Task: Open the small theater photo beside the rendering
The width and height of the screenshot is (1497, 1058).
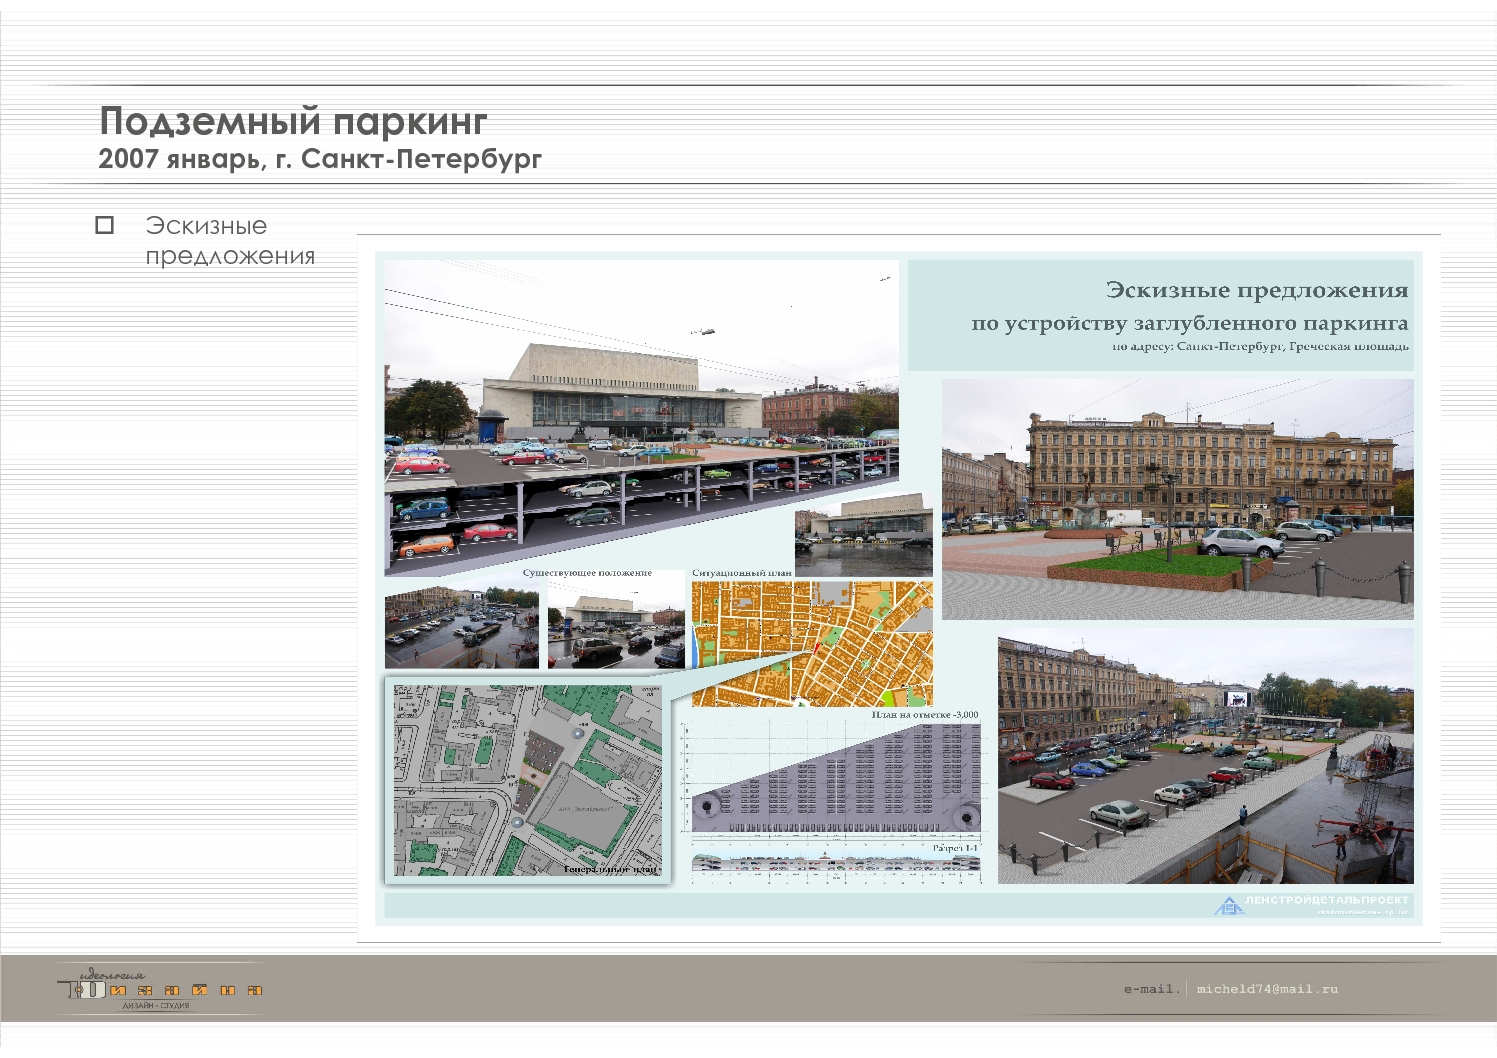Action: [x=864, y=535]
